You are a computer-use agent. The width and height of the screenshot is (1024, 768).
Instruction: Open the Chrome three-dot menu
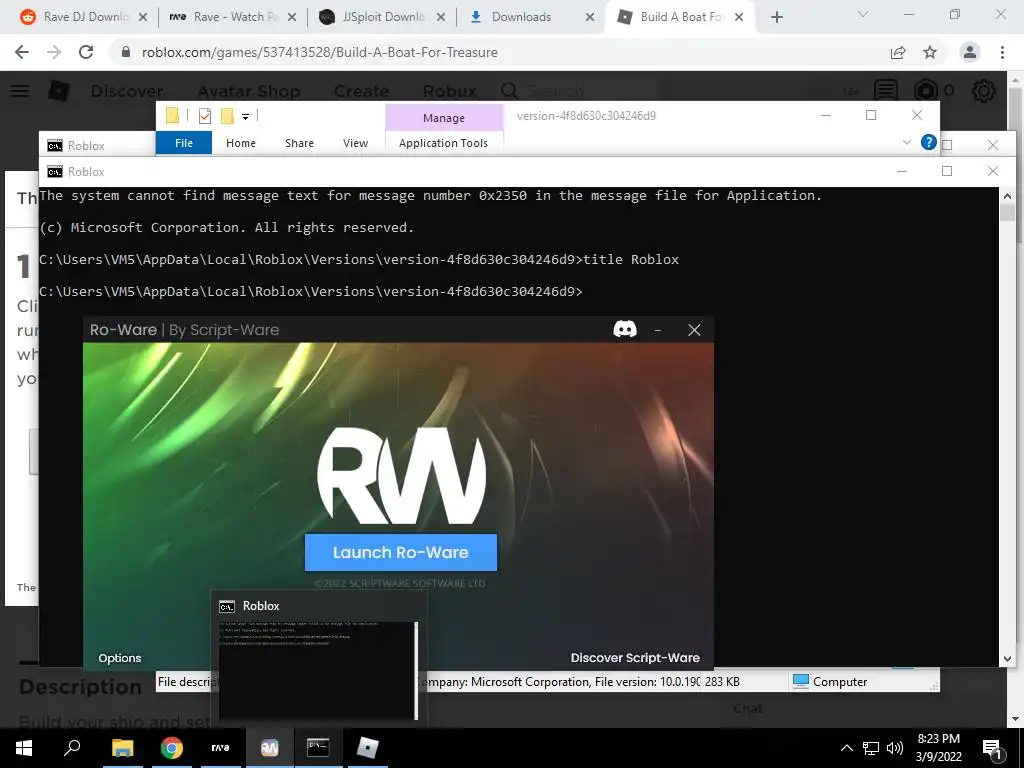point(1002,52)
